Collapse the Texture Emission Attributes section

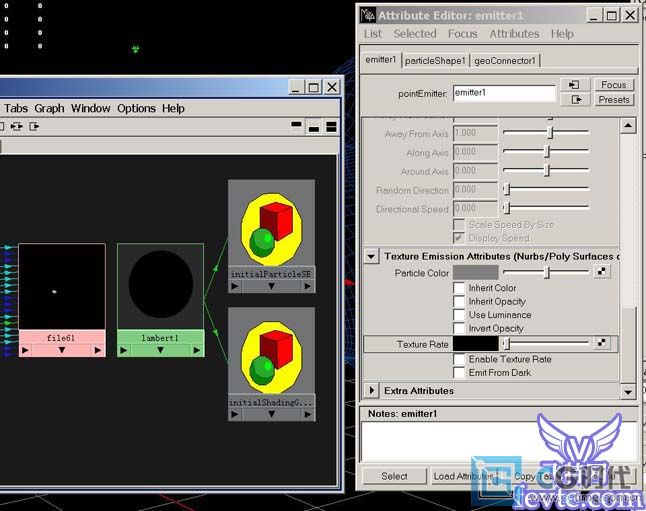pyautogui.click(x=371, y=256)
